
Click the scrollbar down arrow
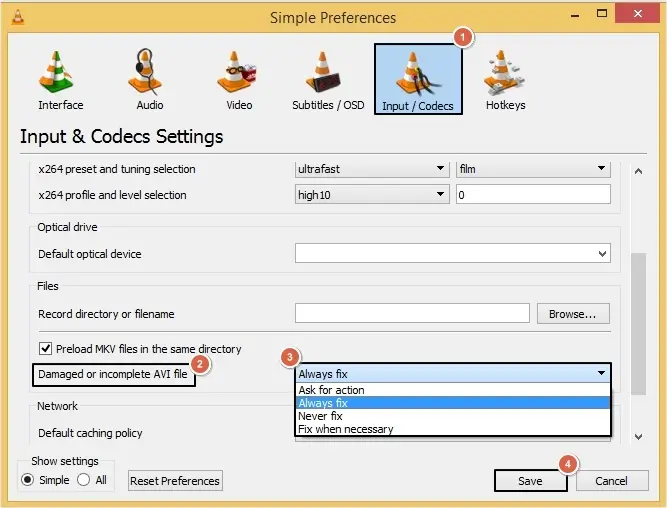[x=638, y=437]
